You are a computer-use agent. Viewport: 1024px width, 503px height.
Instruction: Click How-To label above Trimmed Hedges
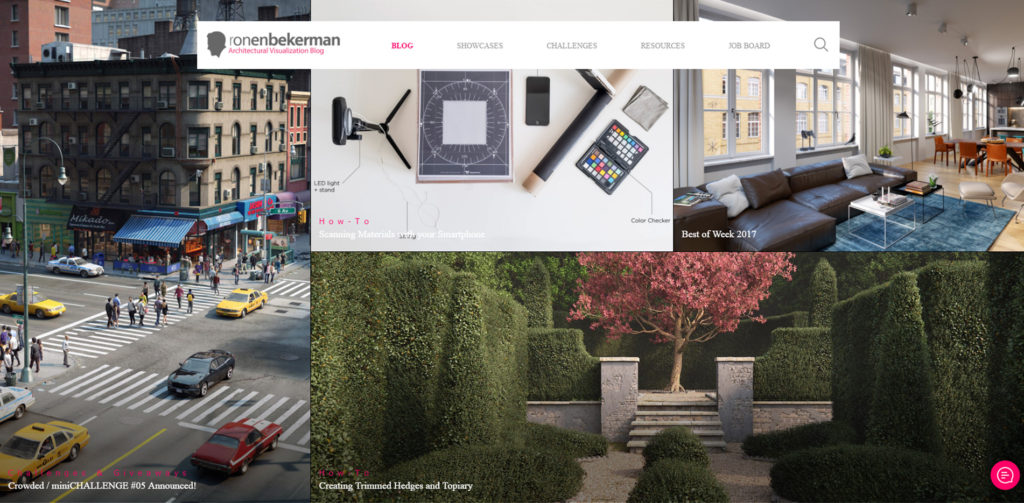coord(345,473)
